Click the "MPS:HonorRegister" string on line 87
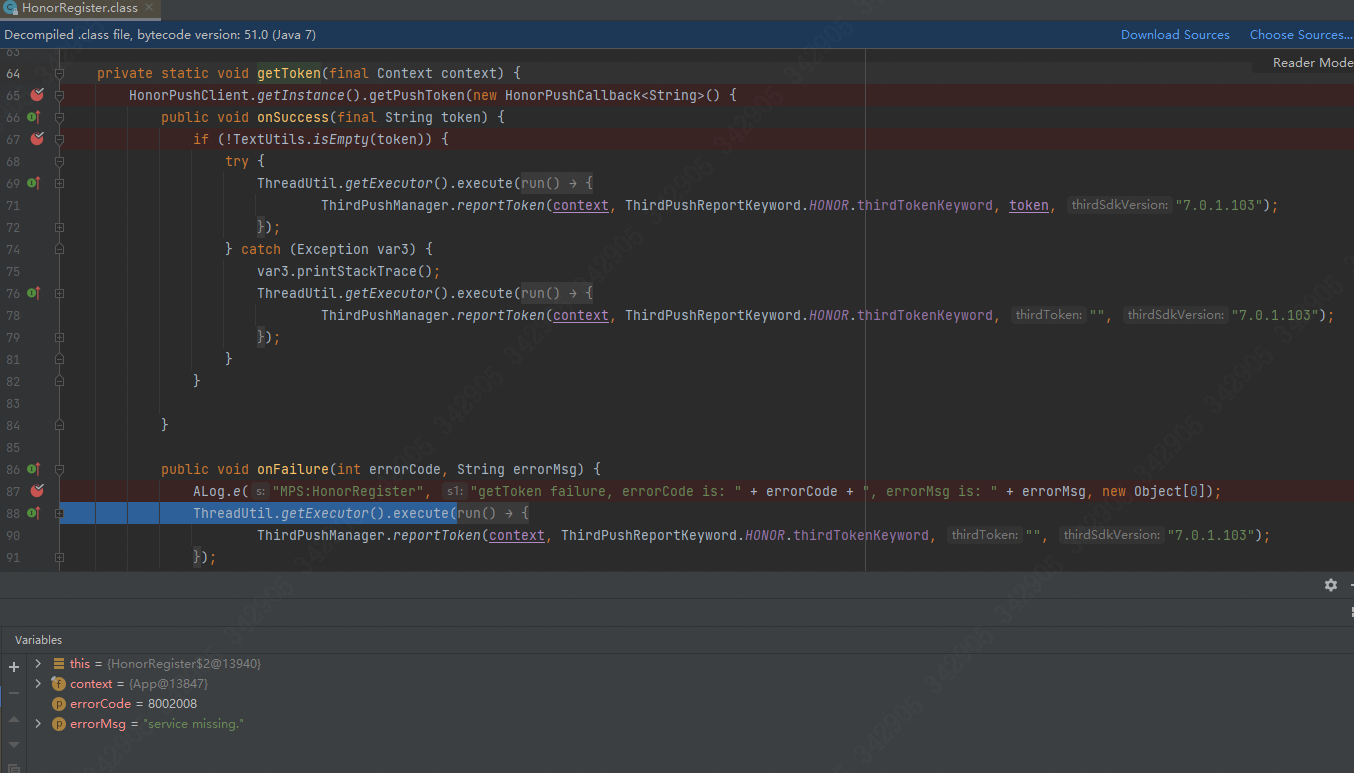This screenshot has height=773, width=1354. point(350,491)
